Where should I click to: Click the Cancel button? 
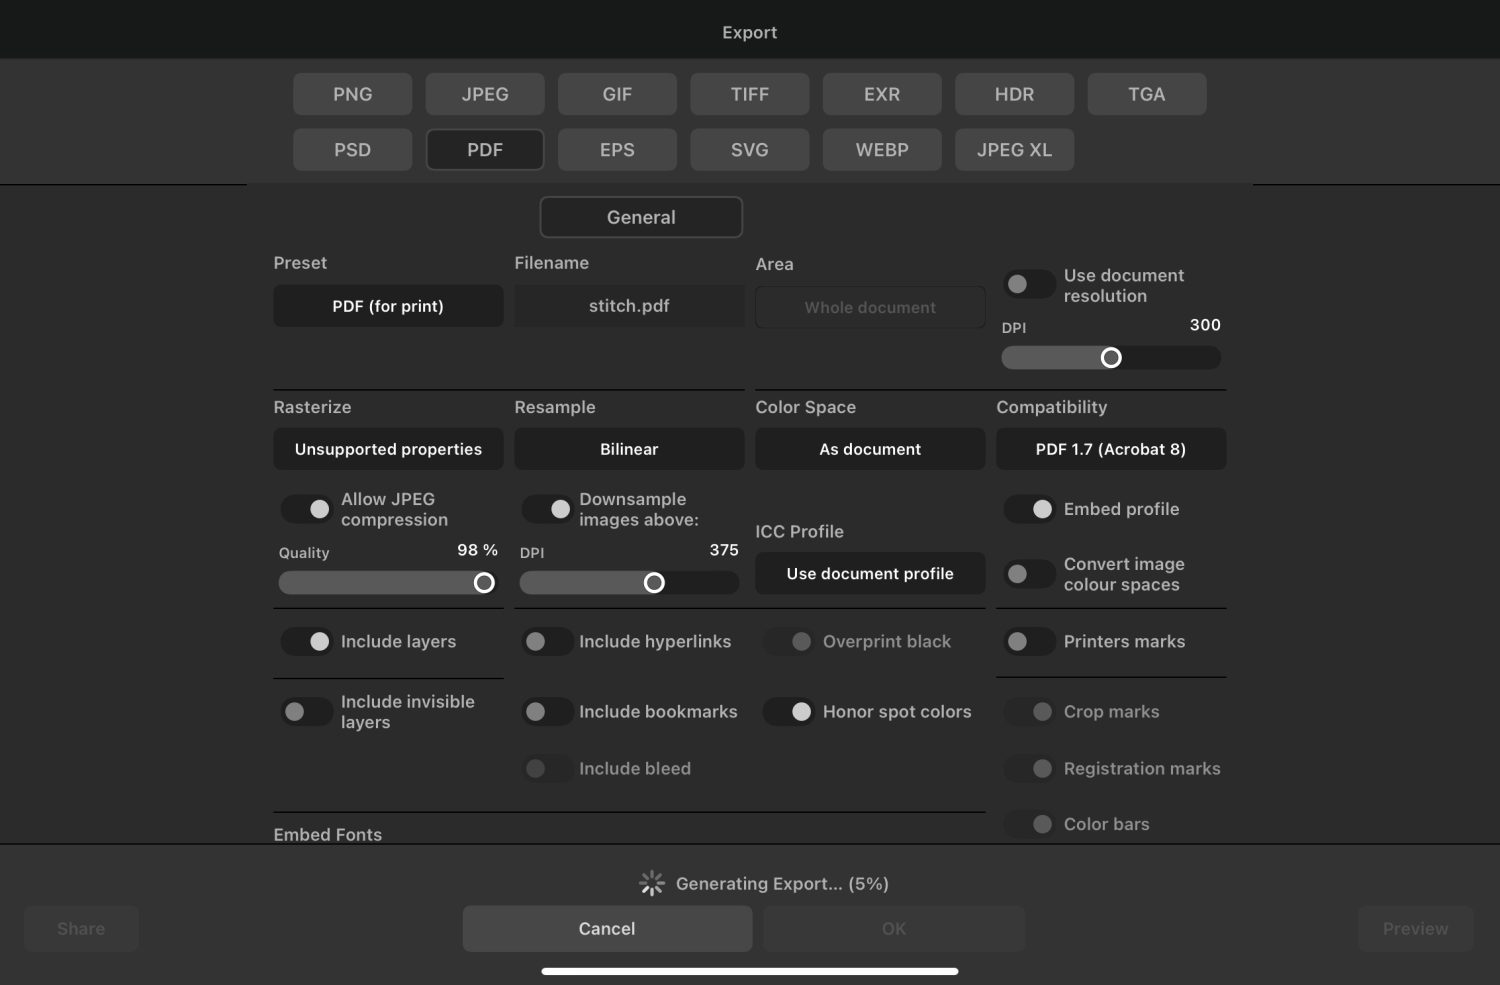[607, 929]
